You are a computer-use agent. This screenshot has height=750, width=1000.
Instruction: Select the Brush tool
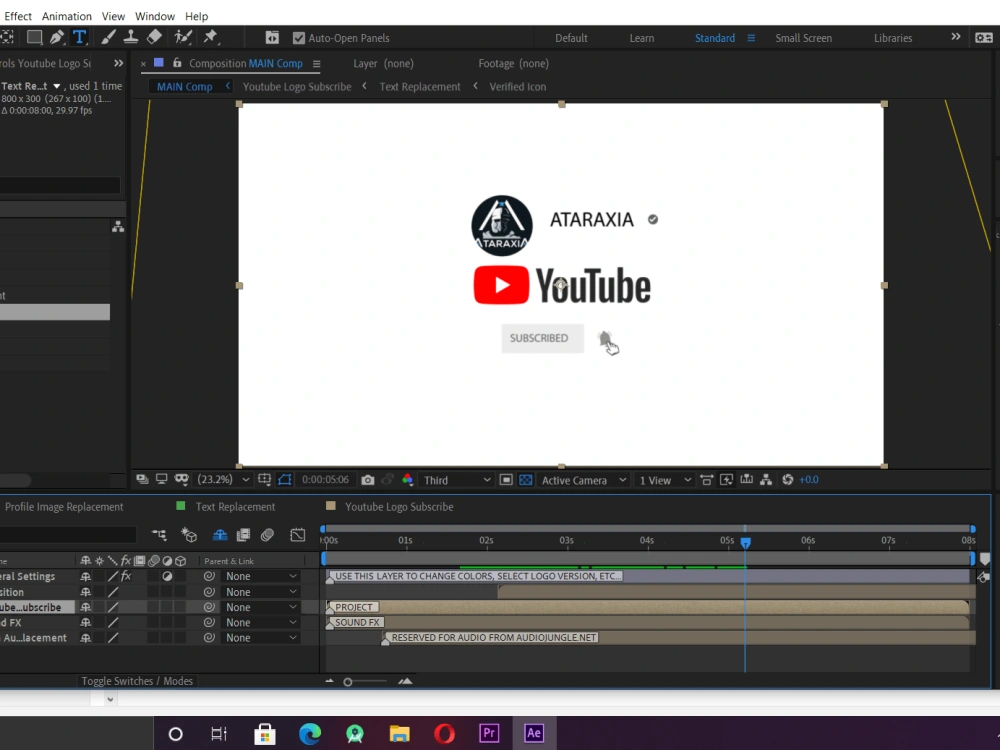tap(108, 37)
